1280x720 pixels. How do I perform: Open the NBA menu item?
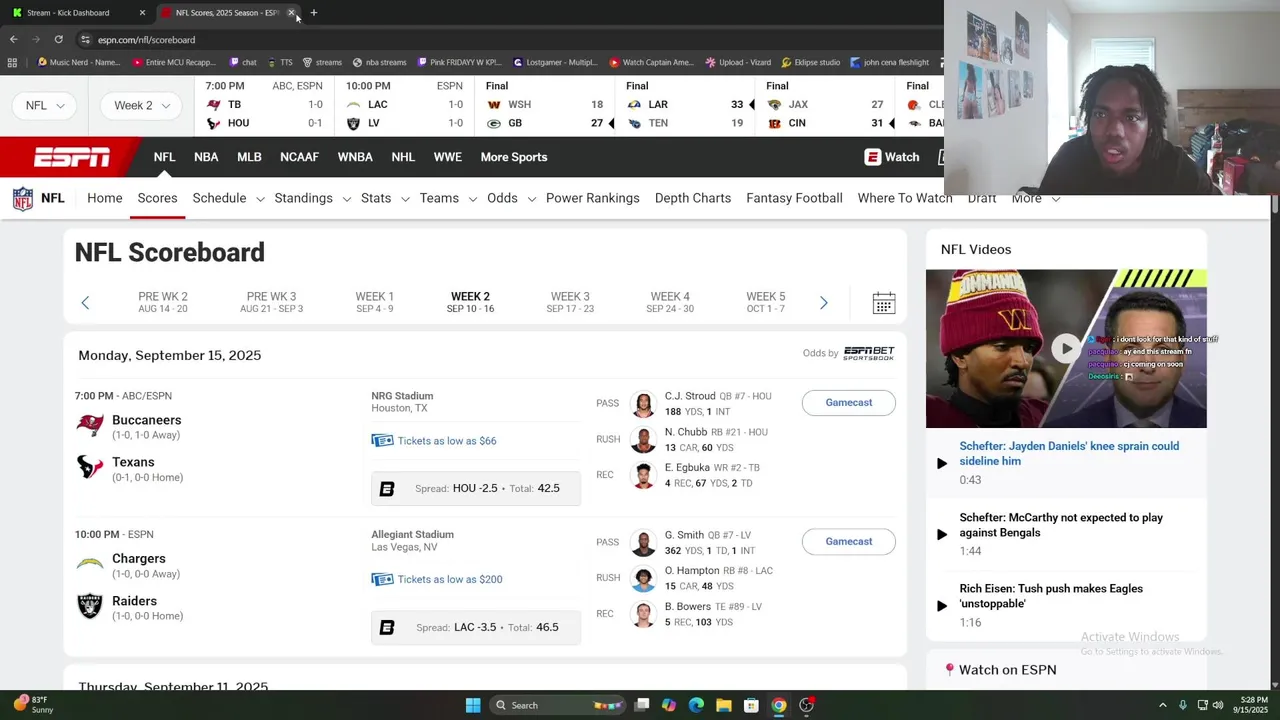(206, 157)
